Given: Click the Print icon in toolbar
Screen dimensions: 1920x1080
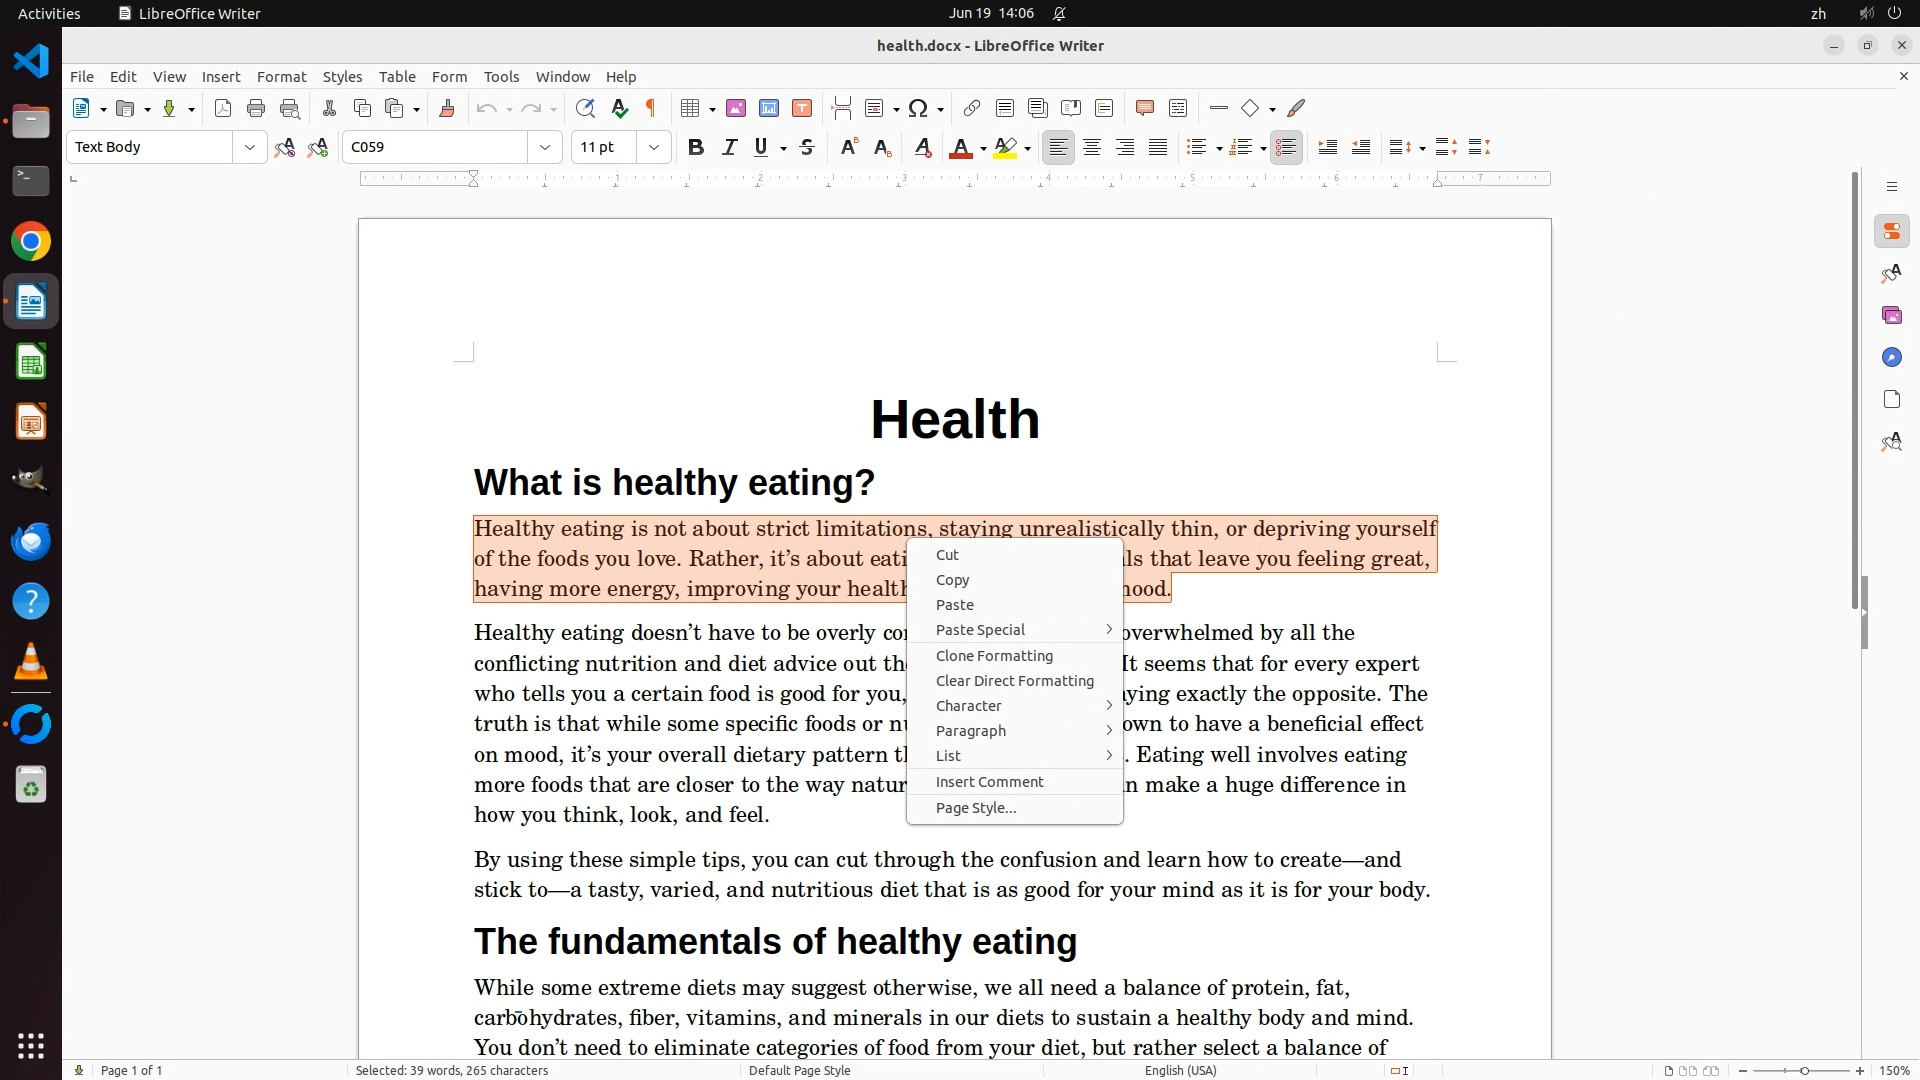Looking at the screenshot, I should (x=256, y=108).
